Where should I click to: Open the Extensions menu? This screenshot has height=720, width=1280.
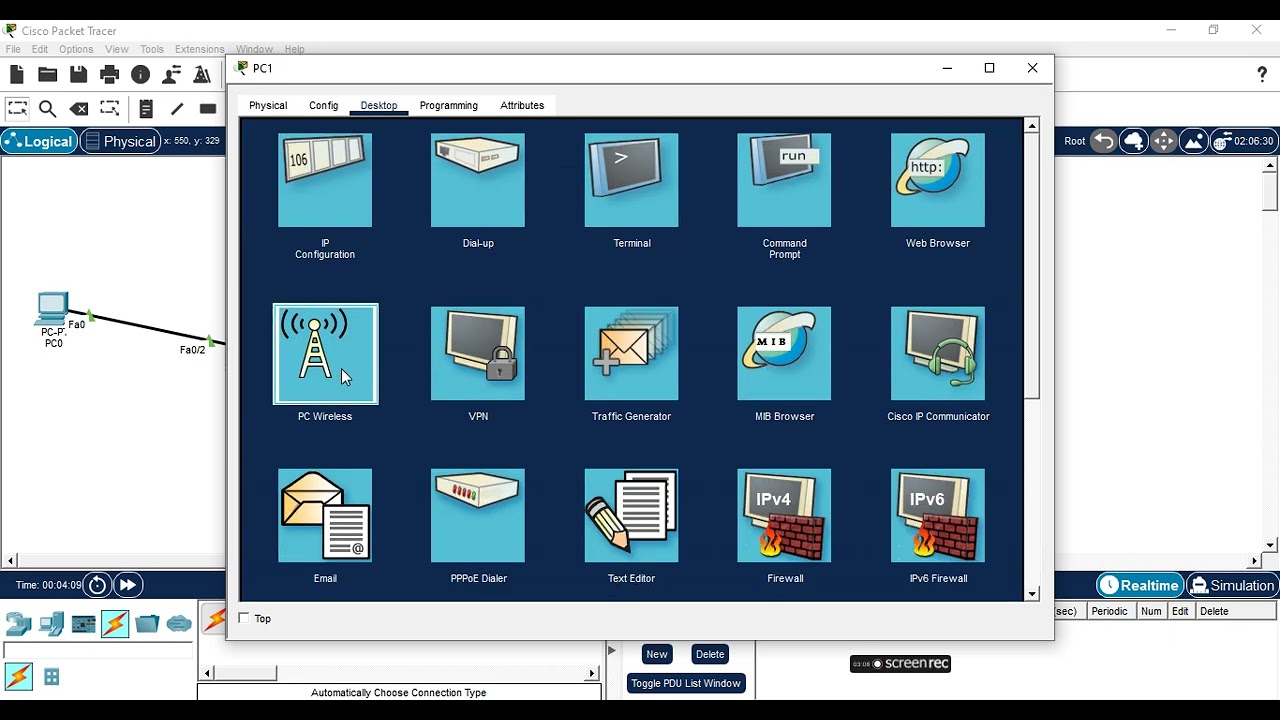click(199, 49)
